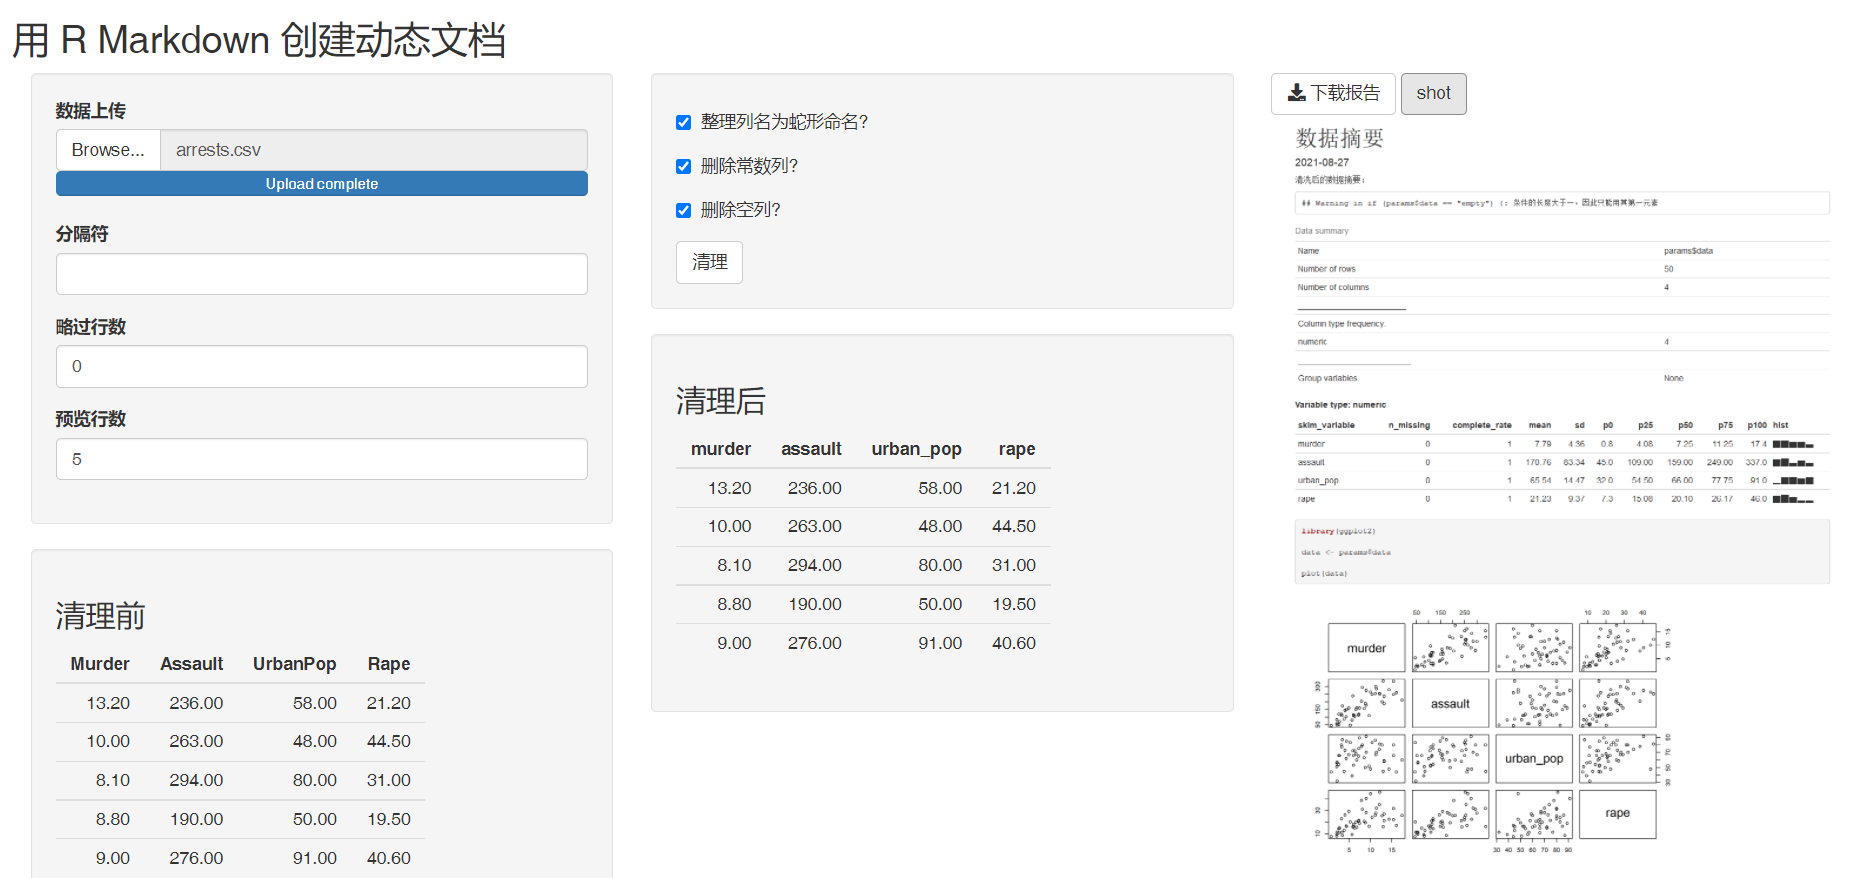Click 40.60 in the 清理后 table
The image size is (1867, 878).
click(1014, 643)
